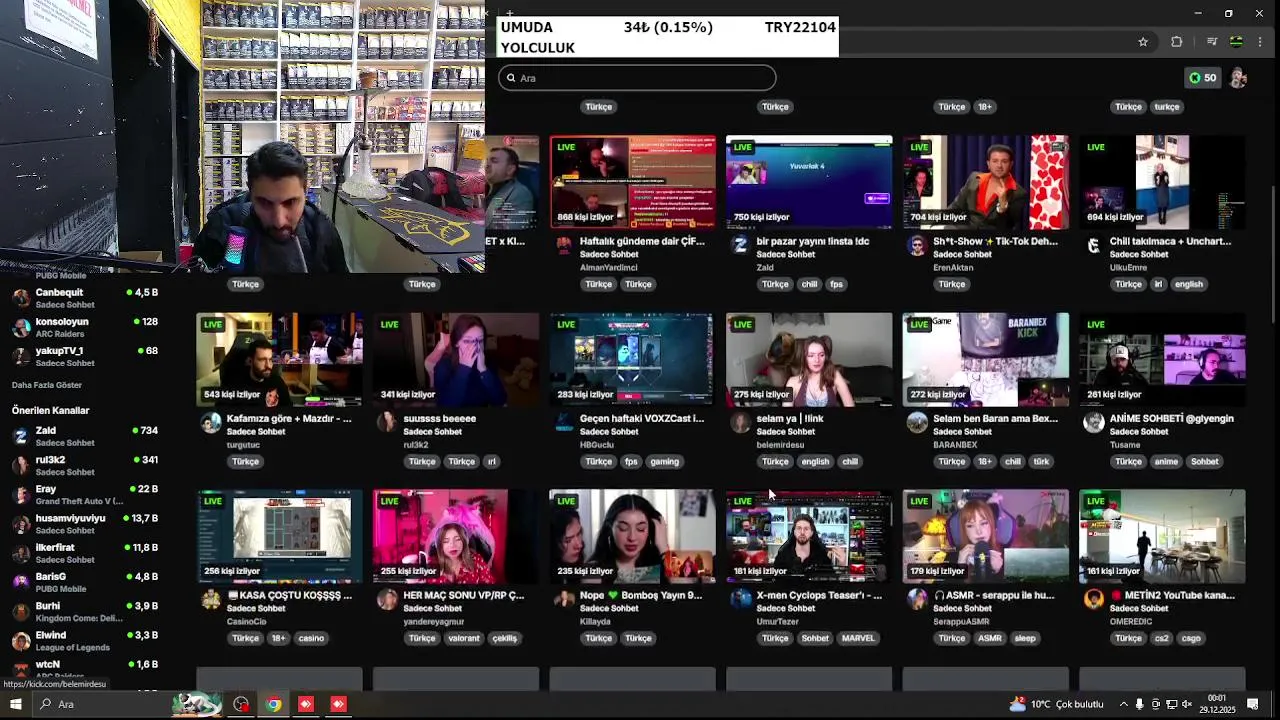Click the 'ASMR' tag under SerappuASMR

tap(990, 638)
